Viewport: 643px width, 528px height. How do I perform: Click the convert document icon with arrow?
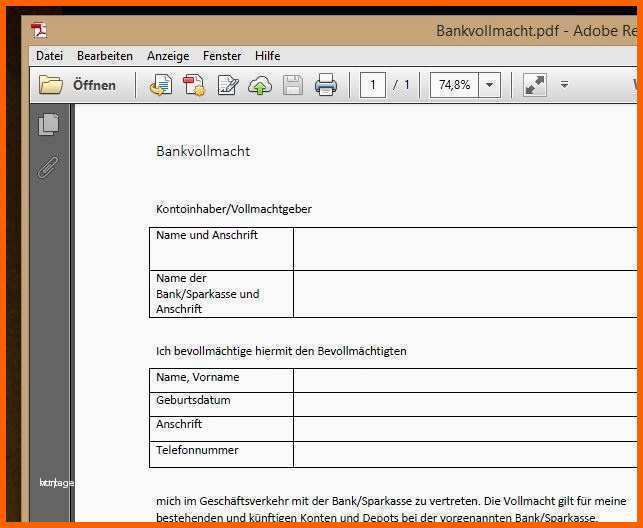tap(161, 85)
